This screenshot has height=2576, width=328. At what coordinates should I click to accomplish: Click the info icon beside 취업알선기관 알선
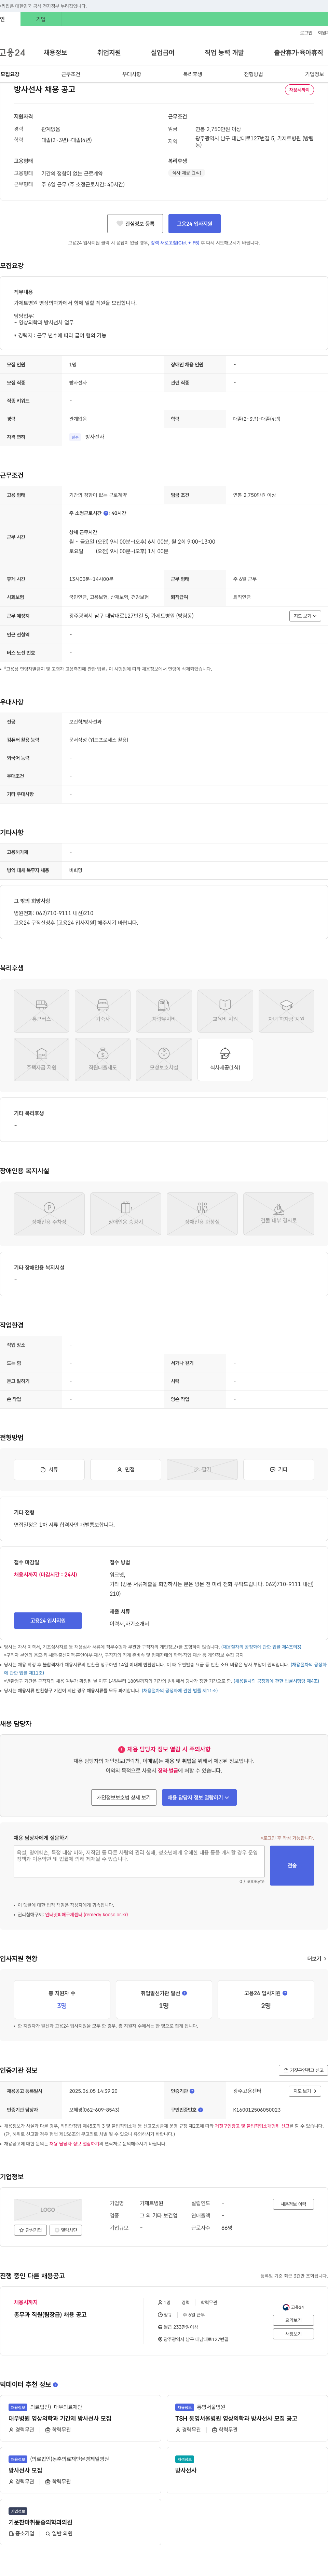[x=185, y=1993]
